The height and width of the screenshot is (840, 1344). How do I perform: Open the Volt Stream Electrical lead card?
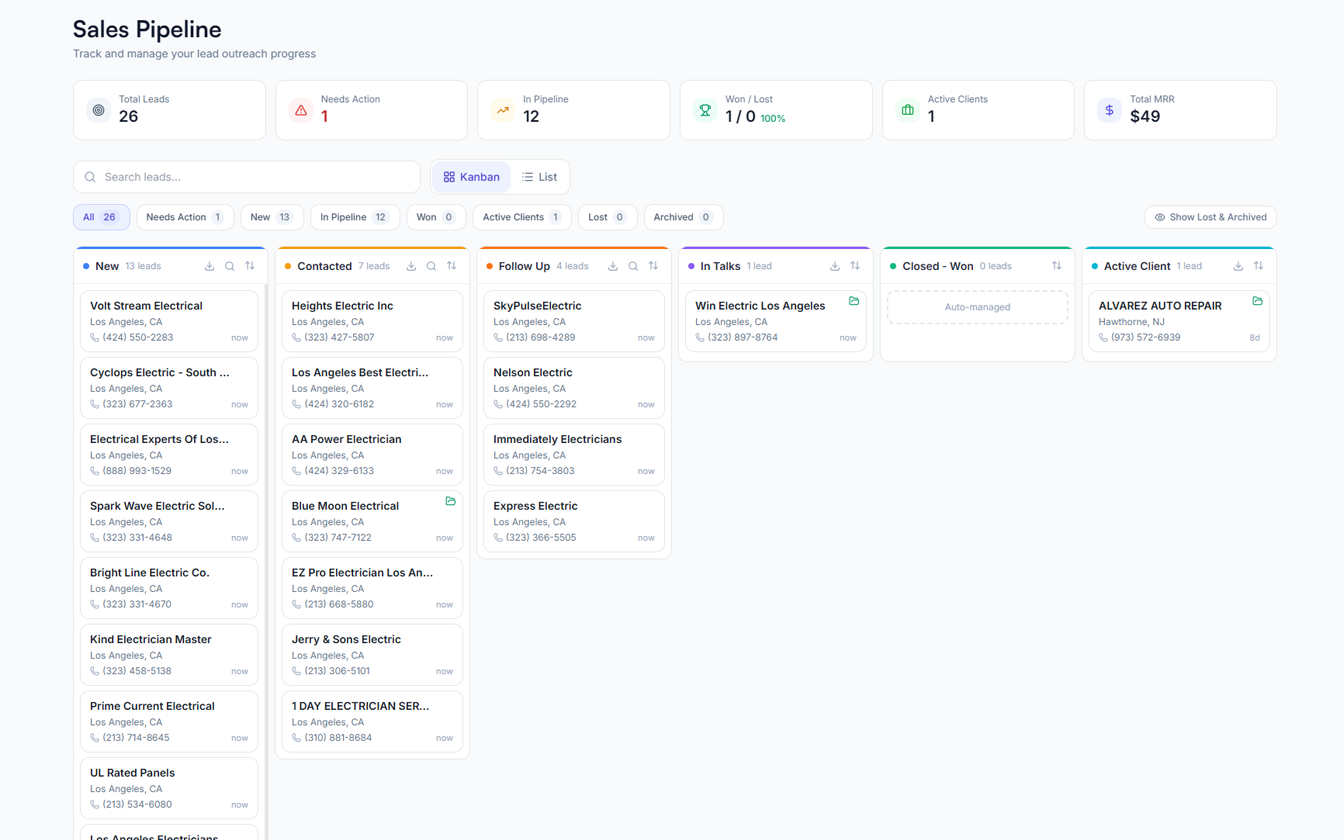[169, 321]
